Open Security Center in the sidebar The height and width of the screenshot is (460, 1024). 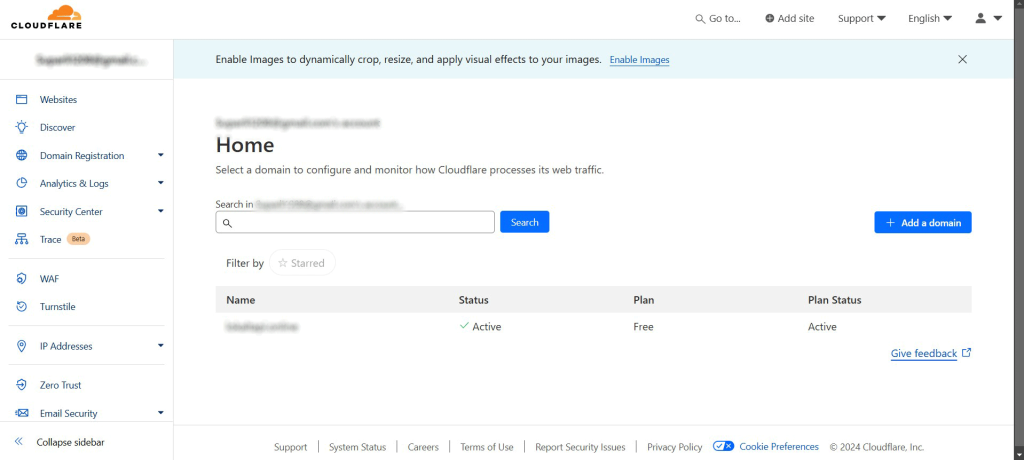[x=71, y=212]
